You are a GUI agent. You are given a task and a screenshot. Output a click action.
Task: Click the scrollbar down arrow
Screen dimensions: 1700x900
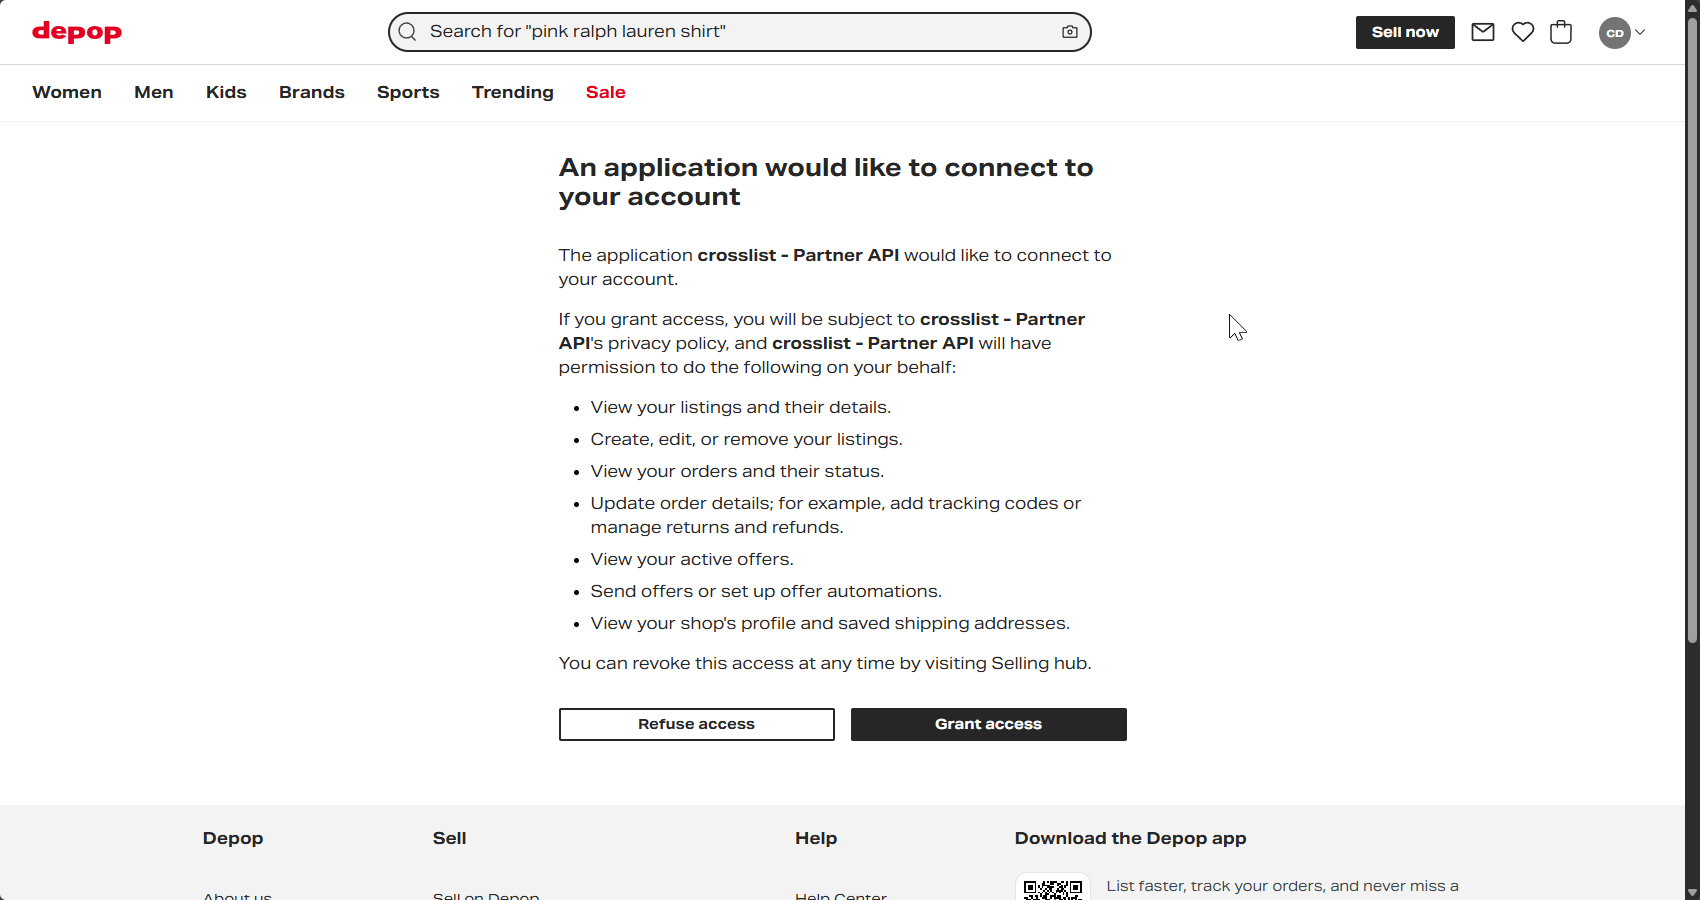click(1692, 892)
